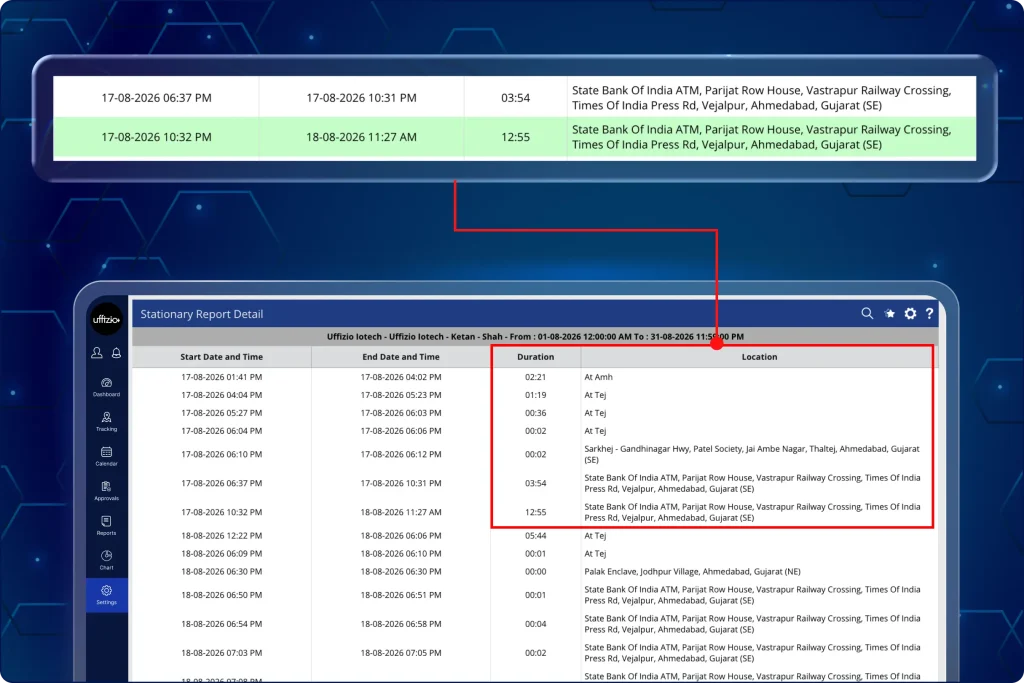
Task: Click duration value 05:44
Action: point(536,535)
